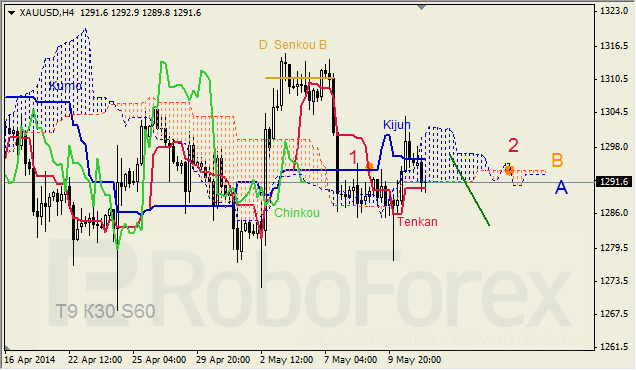The image size is (636, 370).
Task: Click the 1273.5 price axis label
Action: 614,280
